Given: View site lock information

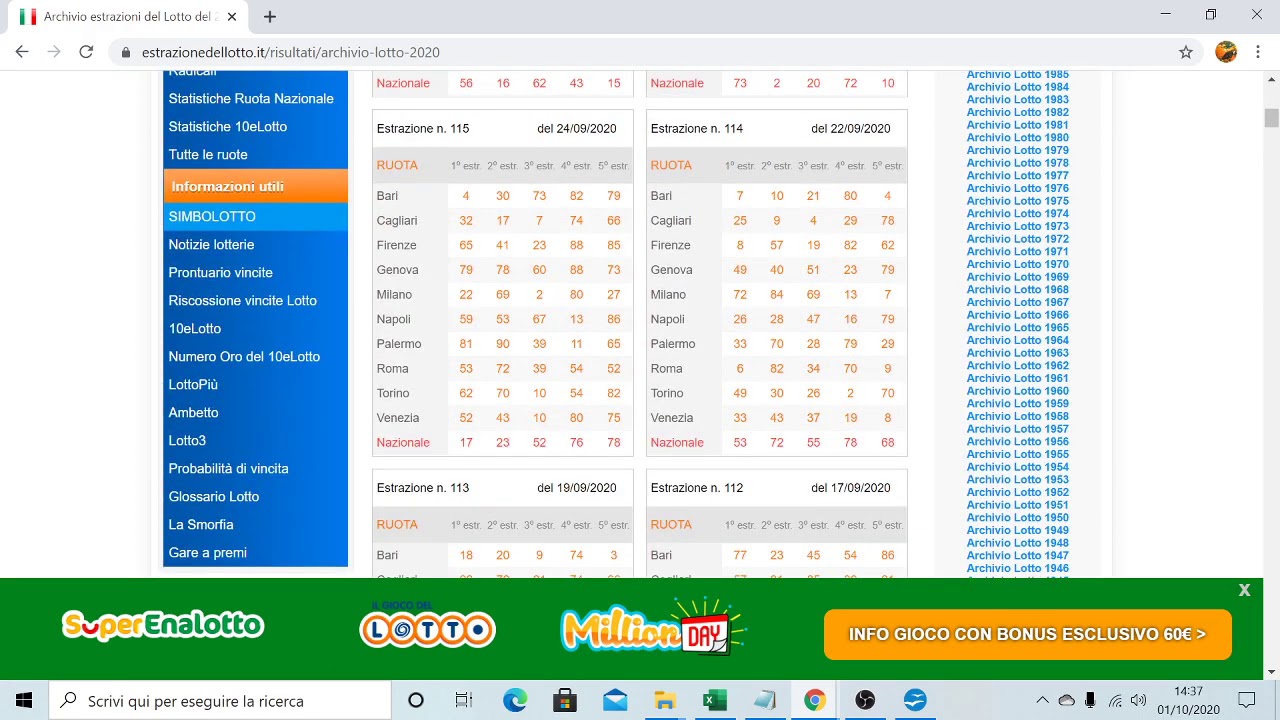Looking at the screenshot, I should [x=126, y=52].
